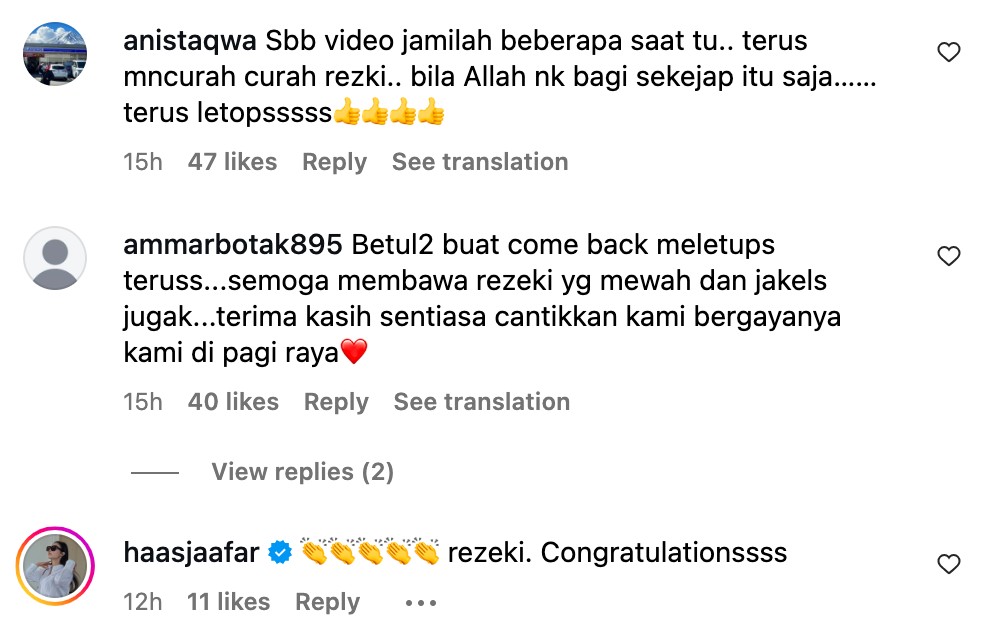Open the anistaqwa username link
Image resolution: width=982 pixels, height=642 pixels.
(x=190, y=41)
